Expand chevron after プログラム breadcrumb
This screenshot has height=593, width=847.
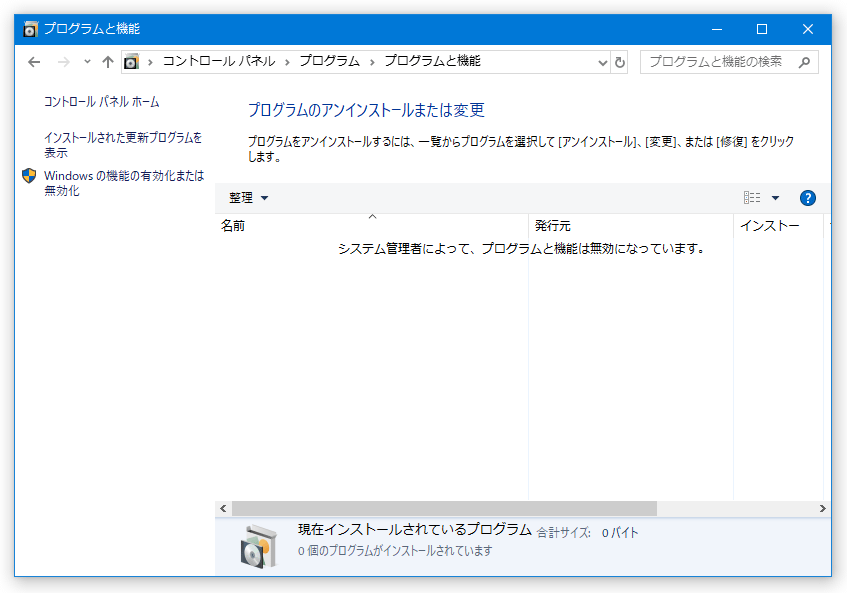372,62
